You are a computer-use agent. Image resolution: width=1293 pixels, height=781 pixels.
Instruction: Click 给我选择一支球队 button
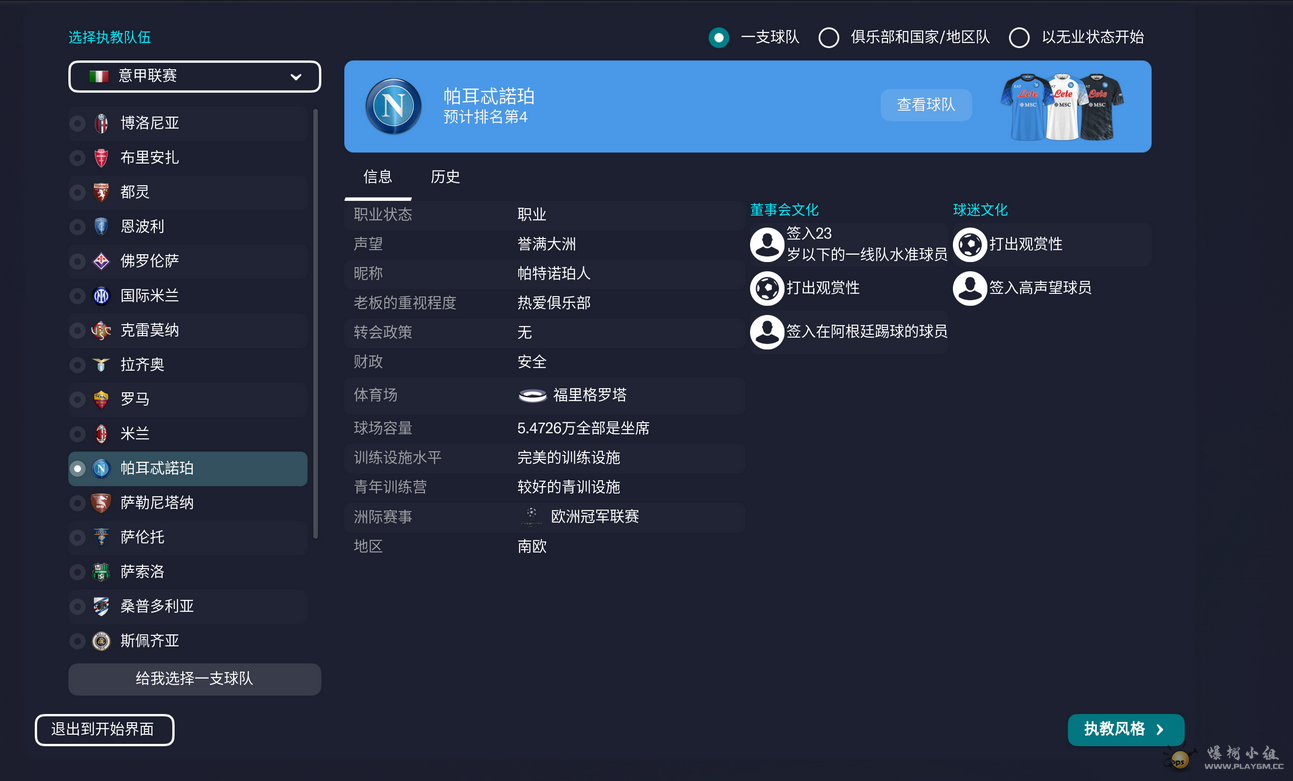coord(194,679)
